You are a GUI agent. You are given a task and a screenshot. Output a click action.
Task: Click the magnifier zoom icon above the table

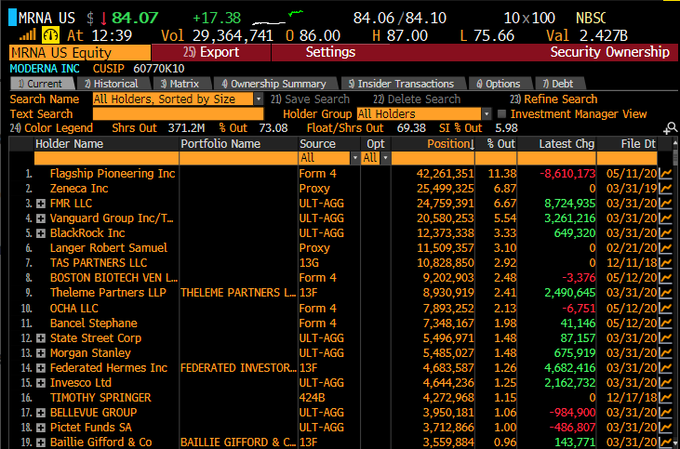(670, 128)
